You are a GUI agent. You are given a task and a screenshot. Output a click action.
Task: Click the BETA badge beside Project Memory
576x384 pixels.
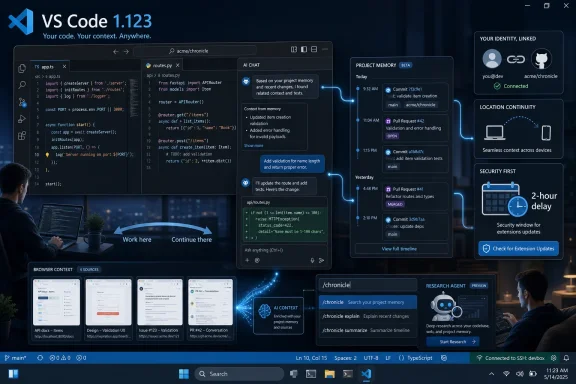pyautogui.click(x=406, y=65)
